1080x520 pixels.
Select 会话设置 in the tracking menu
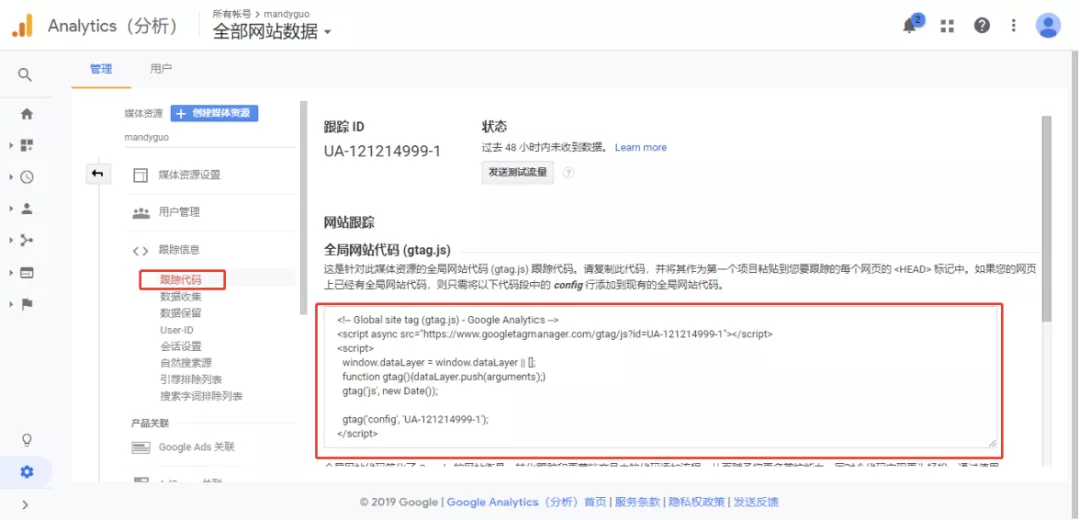pos(180,346)
